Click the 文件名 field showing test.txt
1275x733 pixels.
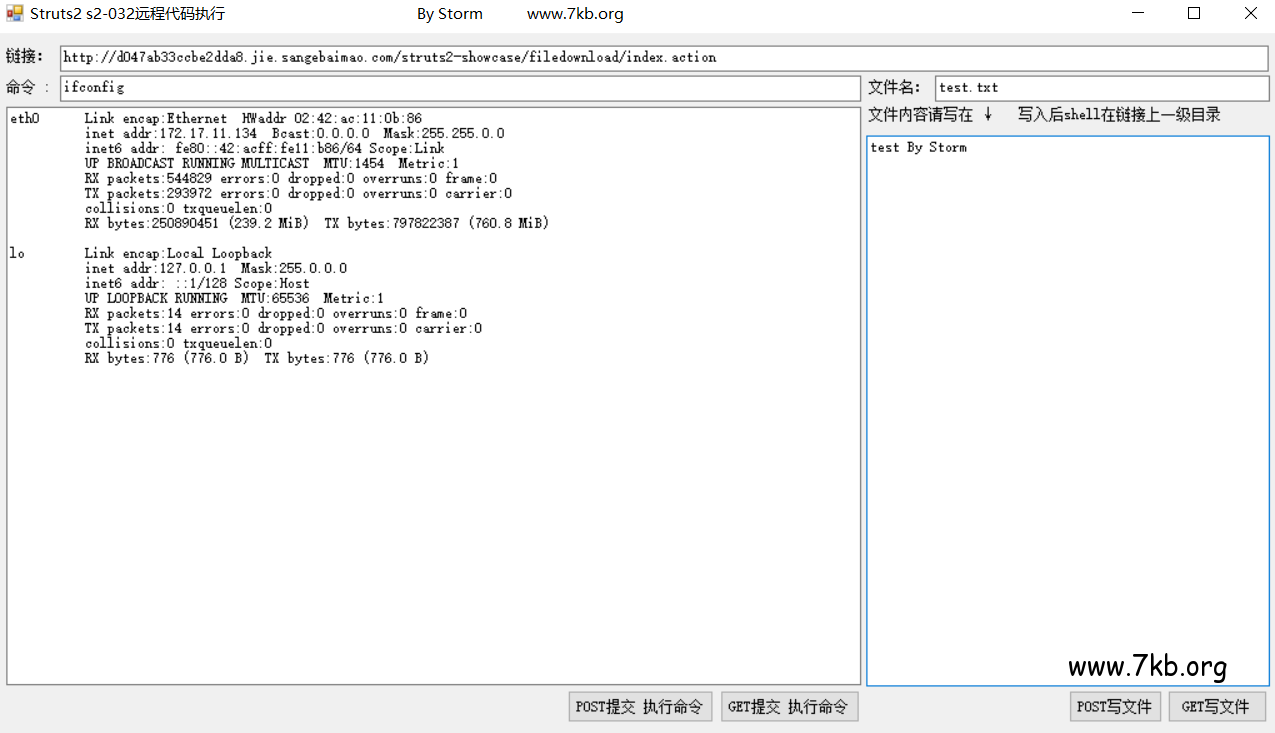point(1100,88)
